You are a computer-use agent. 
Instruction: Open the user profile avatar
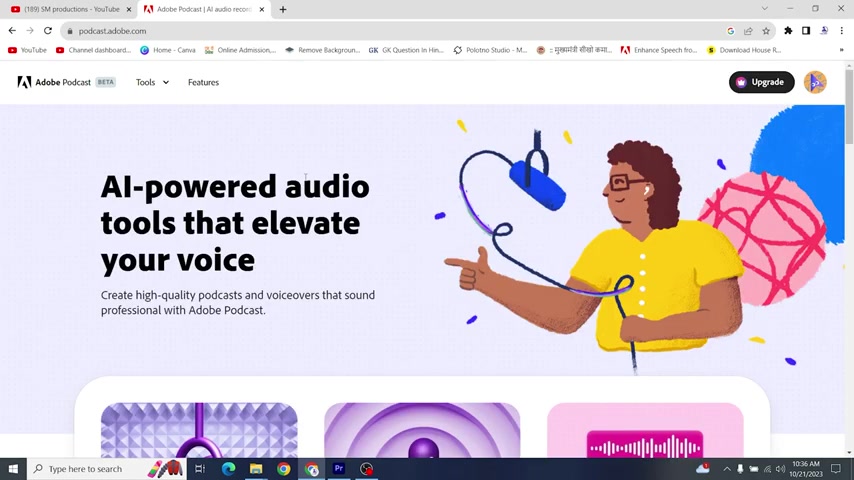coord(815,82)
